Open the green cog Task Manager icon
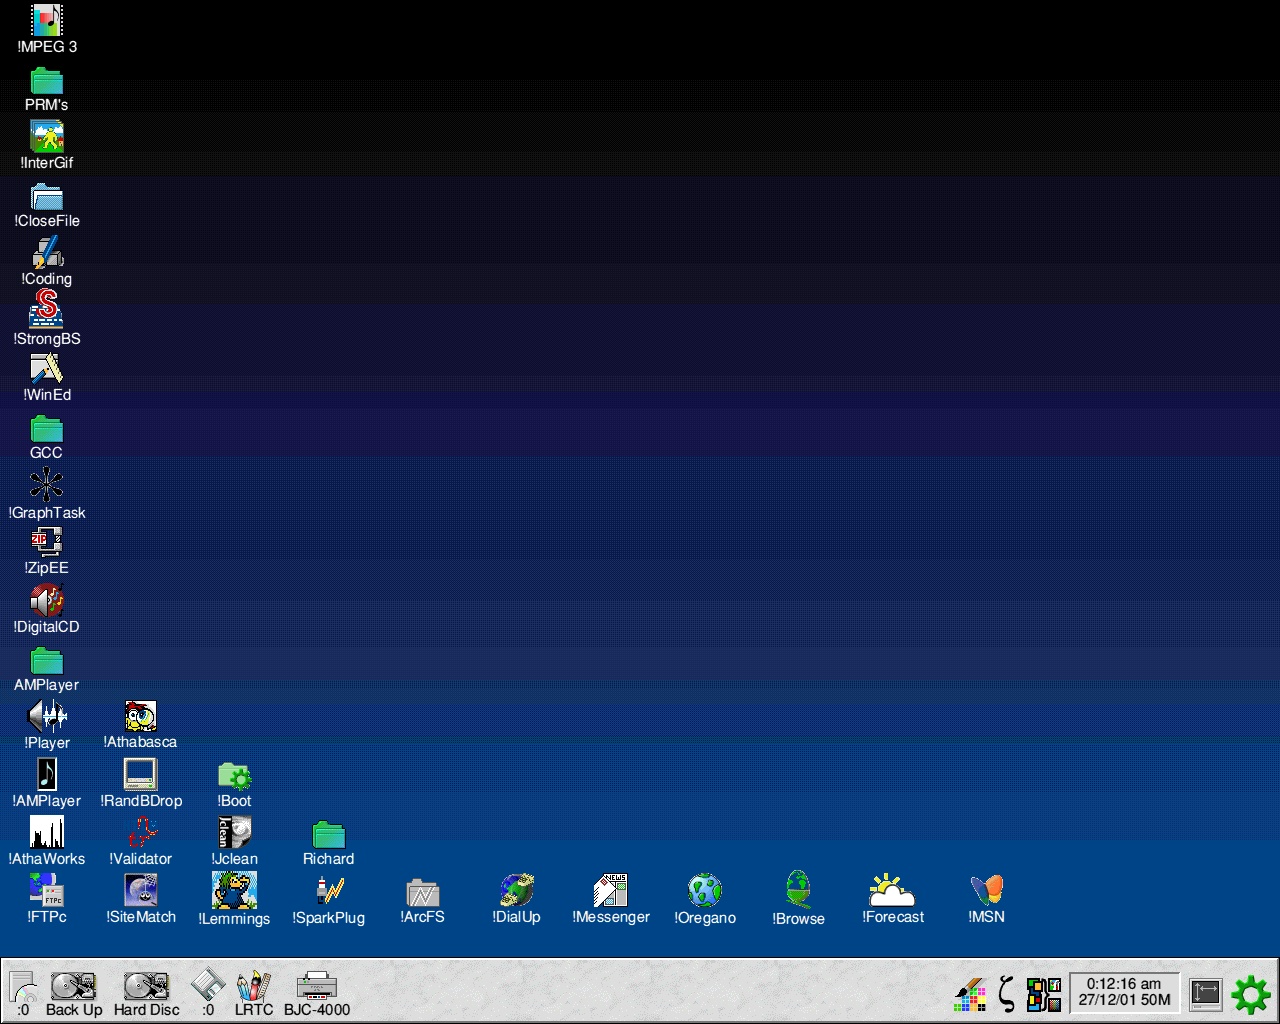 tap(1251, 994)
